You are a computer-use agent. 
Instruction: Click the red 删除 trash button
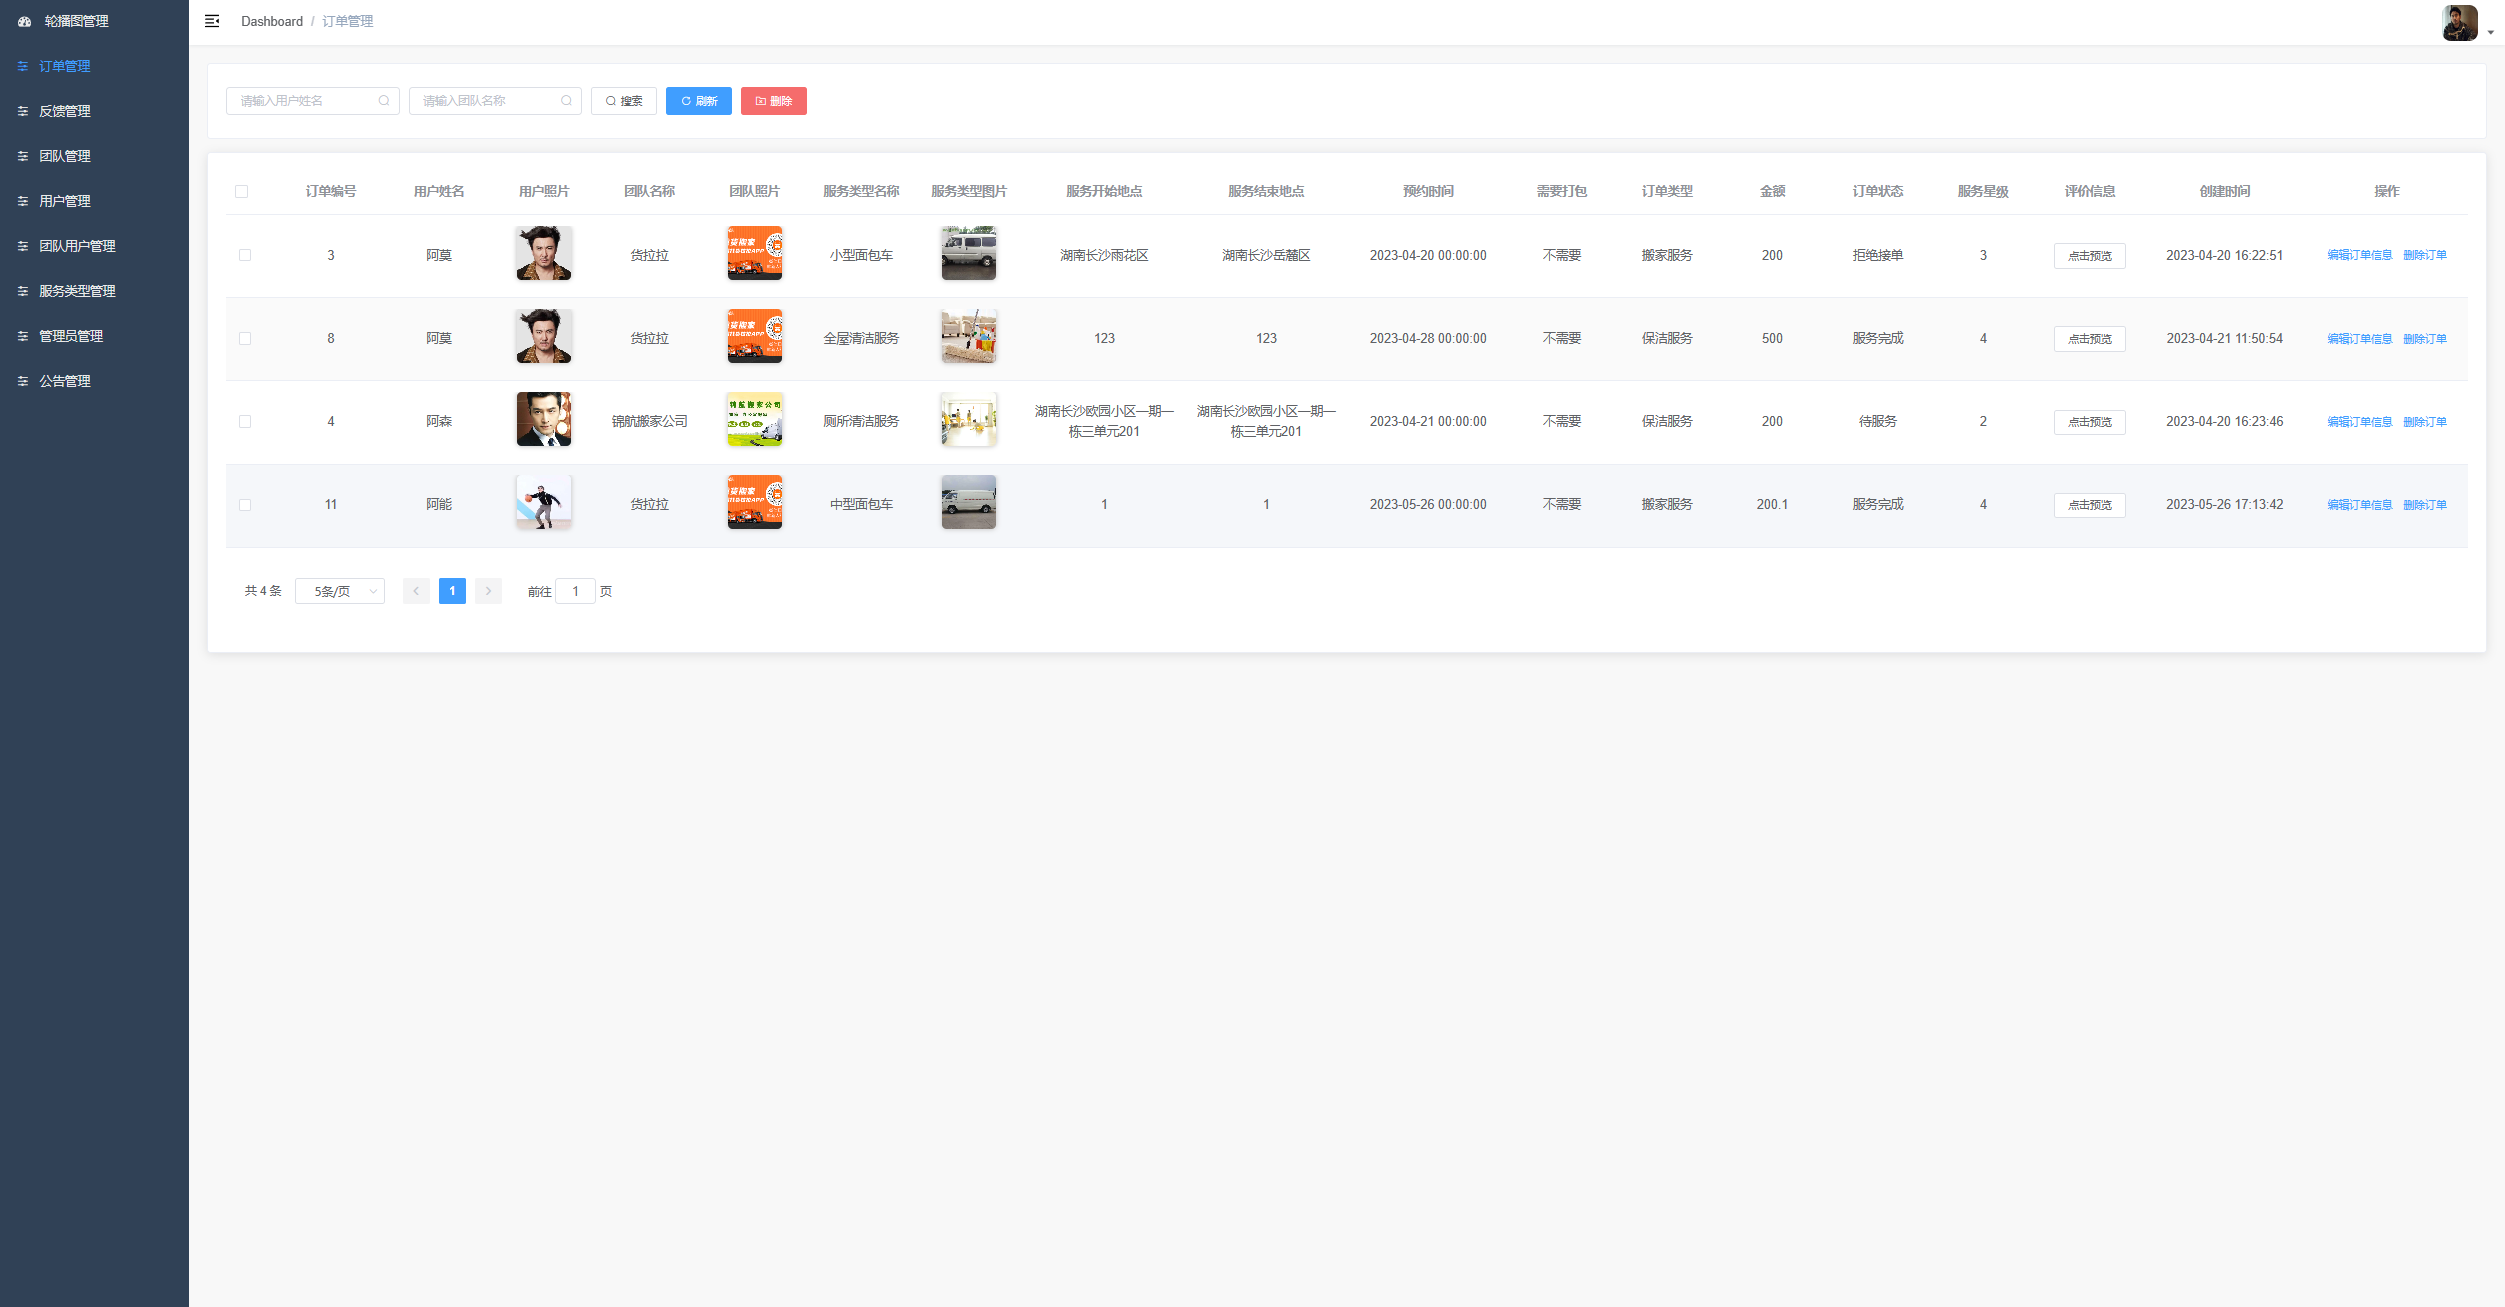tap(773, 101)
